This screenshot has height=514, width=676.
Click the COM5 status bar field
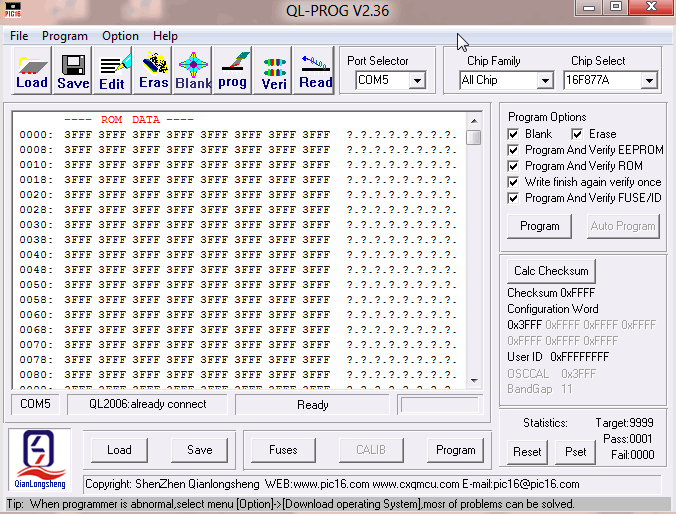(x=35, y=404)
